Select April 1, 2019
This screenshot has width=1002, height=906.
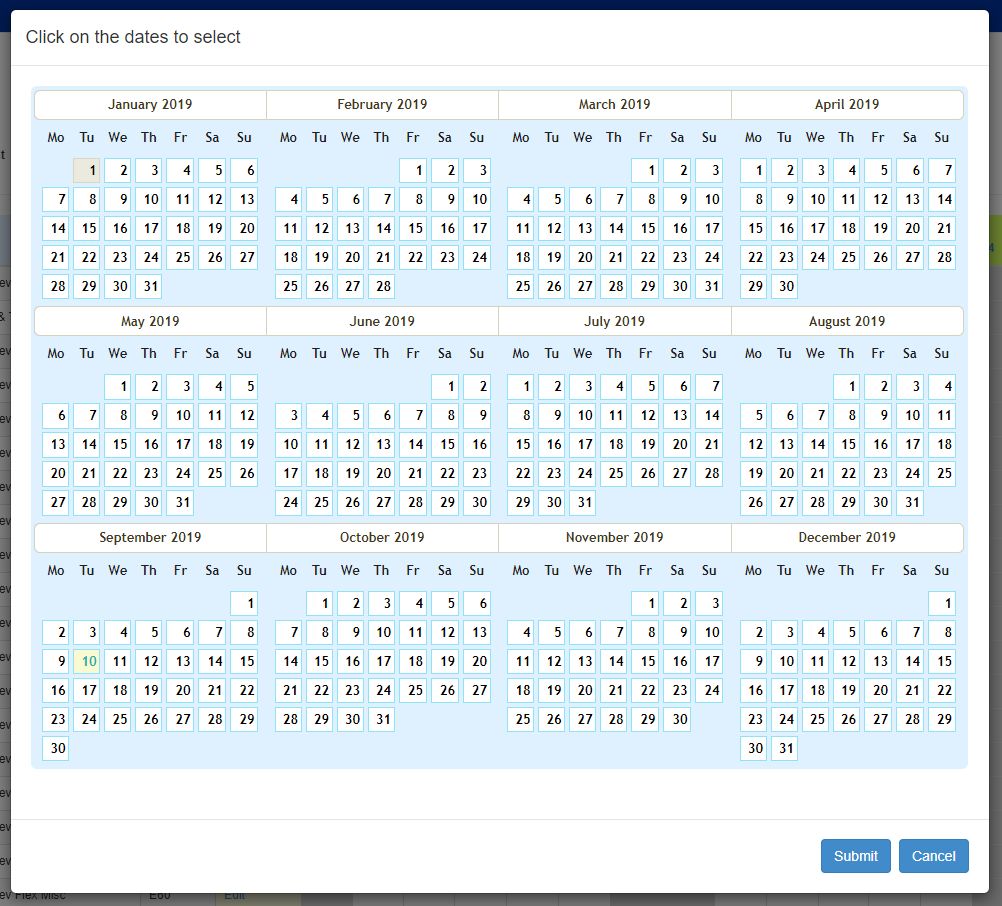pos(753,171)
